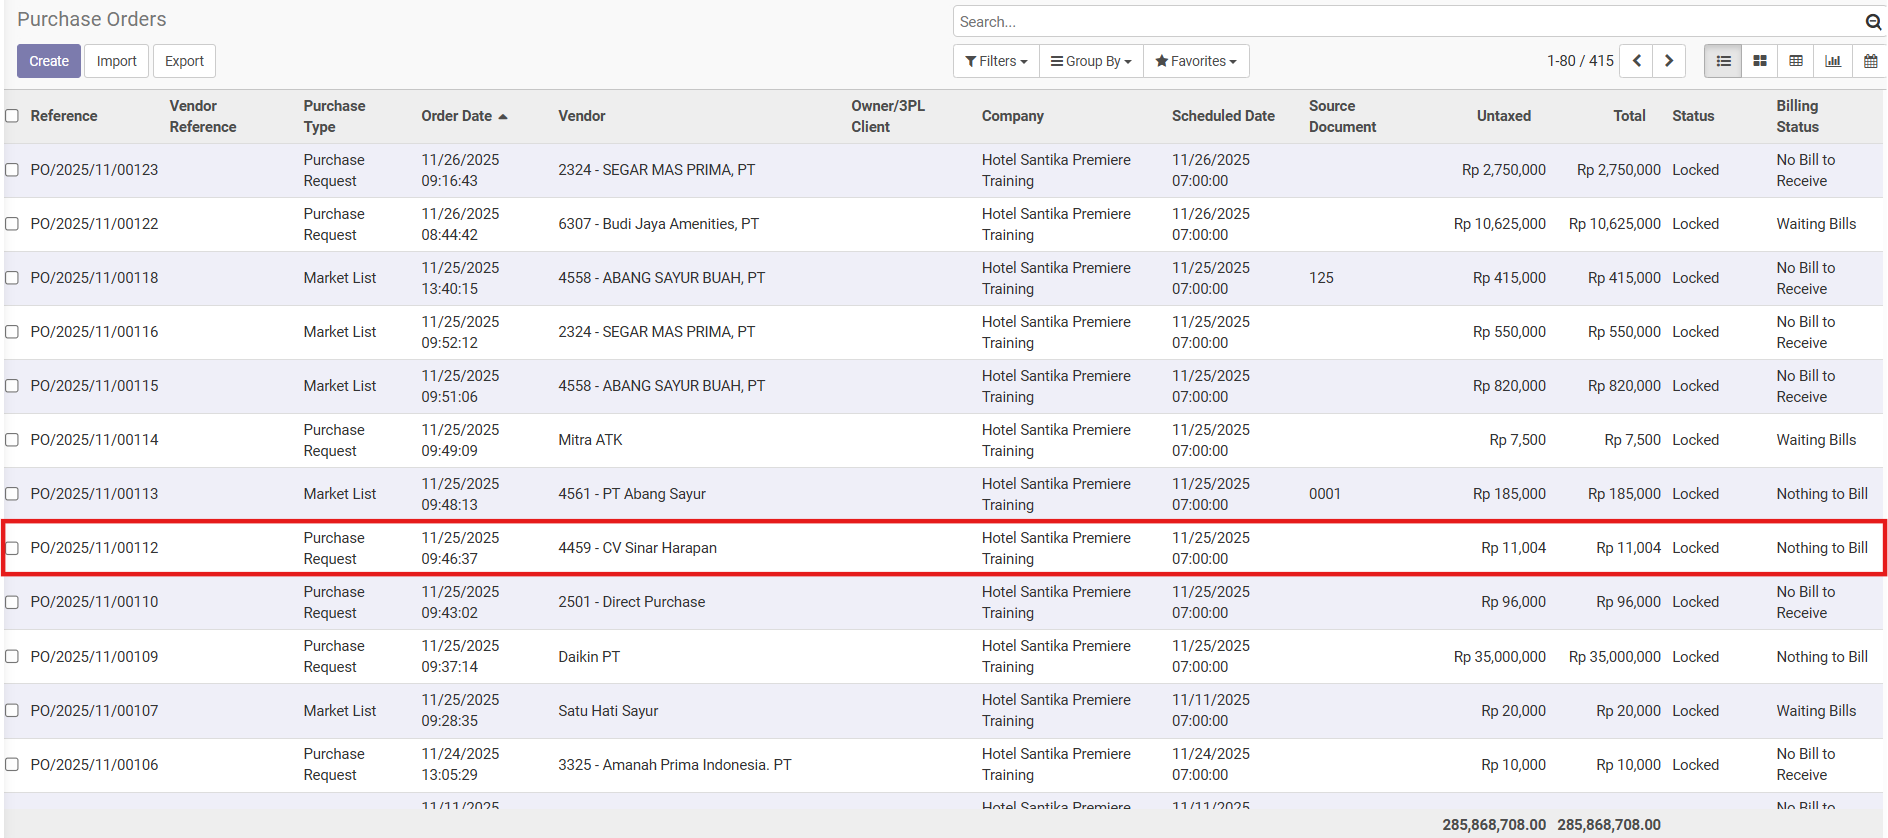Sort by Order Date column header

457,116
